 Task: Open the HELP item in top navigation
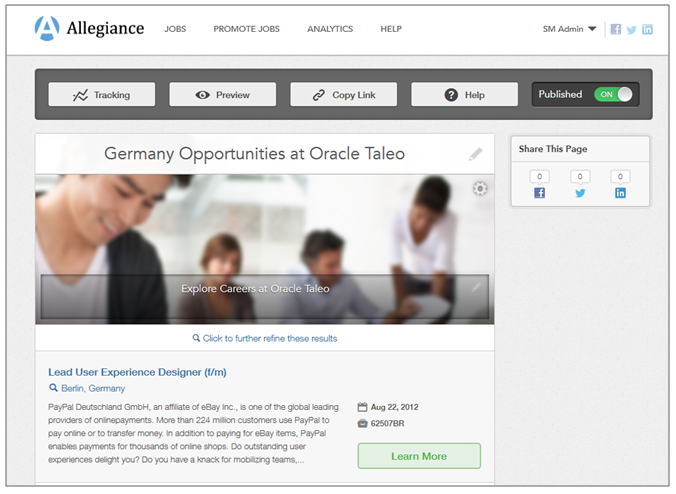click(391, 29)
